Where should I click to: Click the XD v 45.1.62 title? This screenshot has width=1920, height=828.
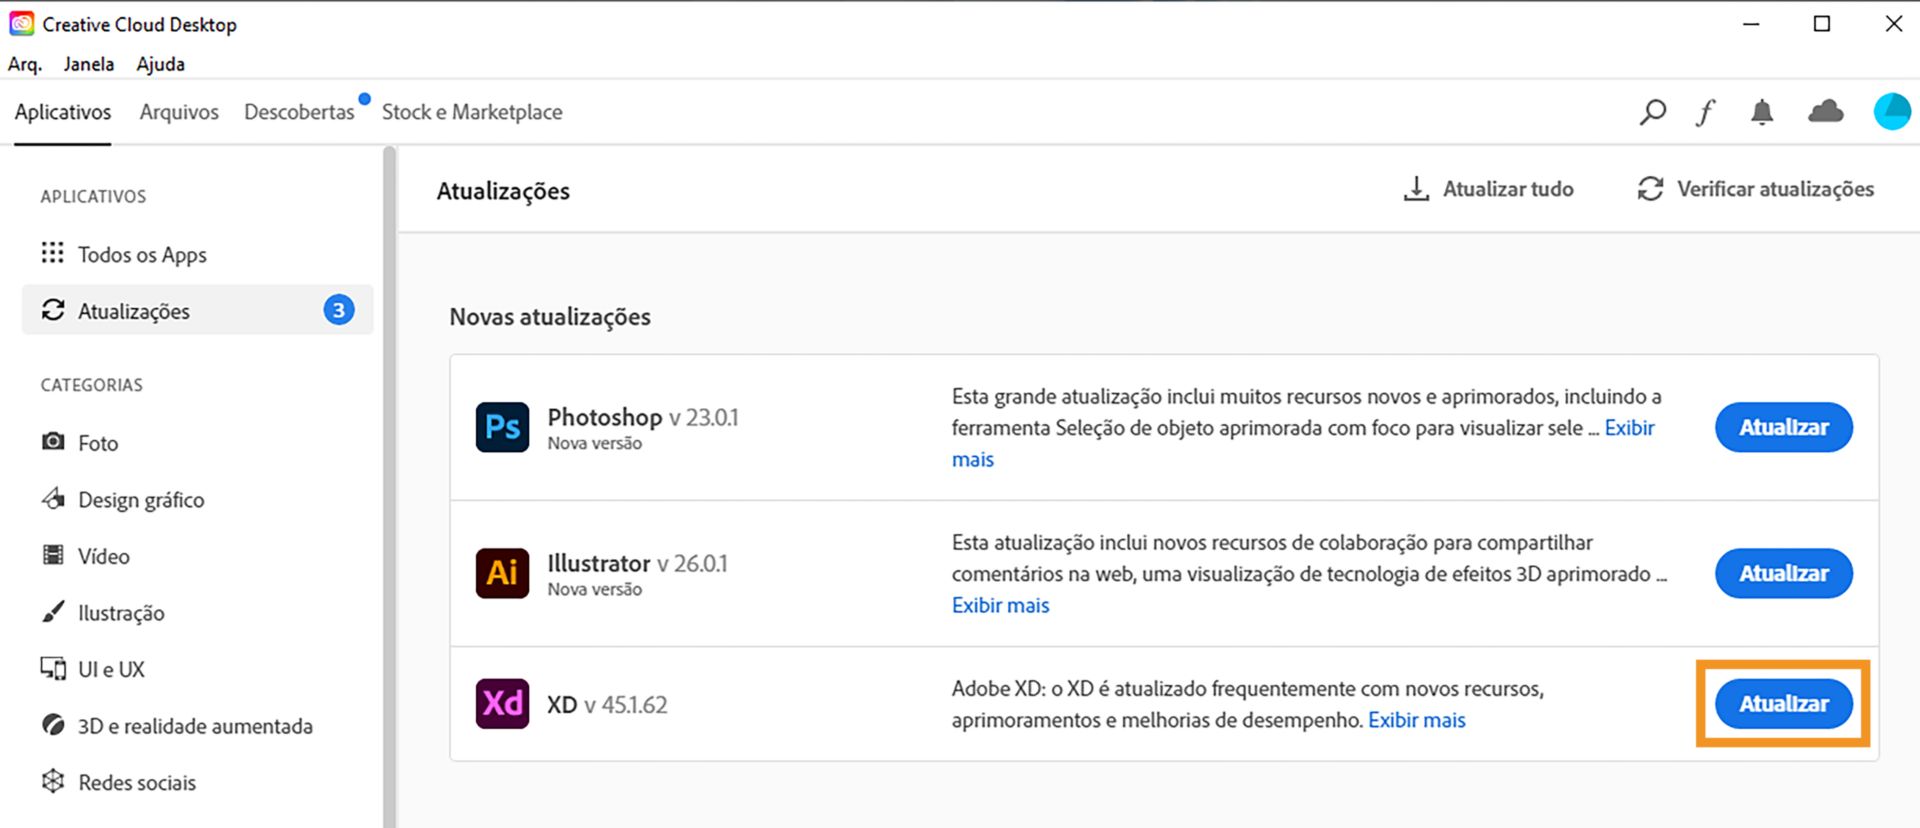pos(607,704)
